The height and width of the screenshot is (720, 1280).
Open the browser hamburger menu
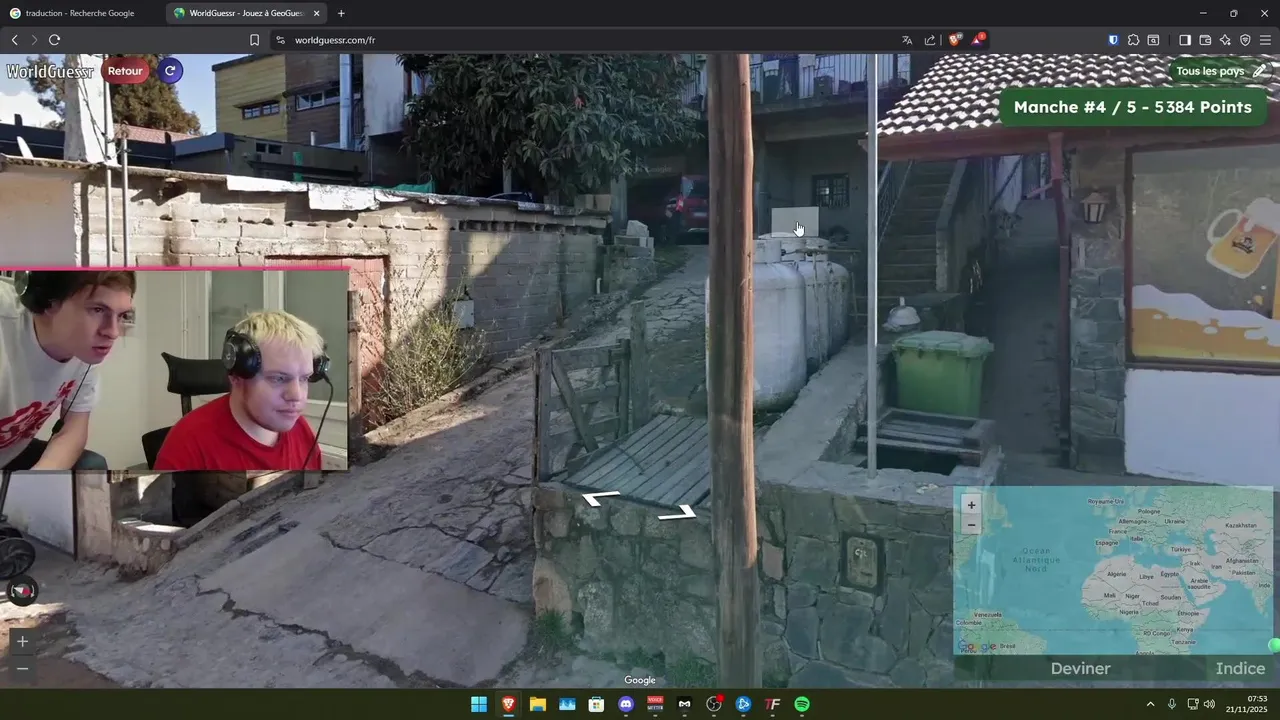(1265, 40)
